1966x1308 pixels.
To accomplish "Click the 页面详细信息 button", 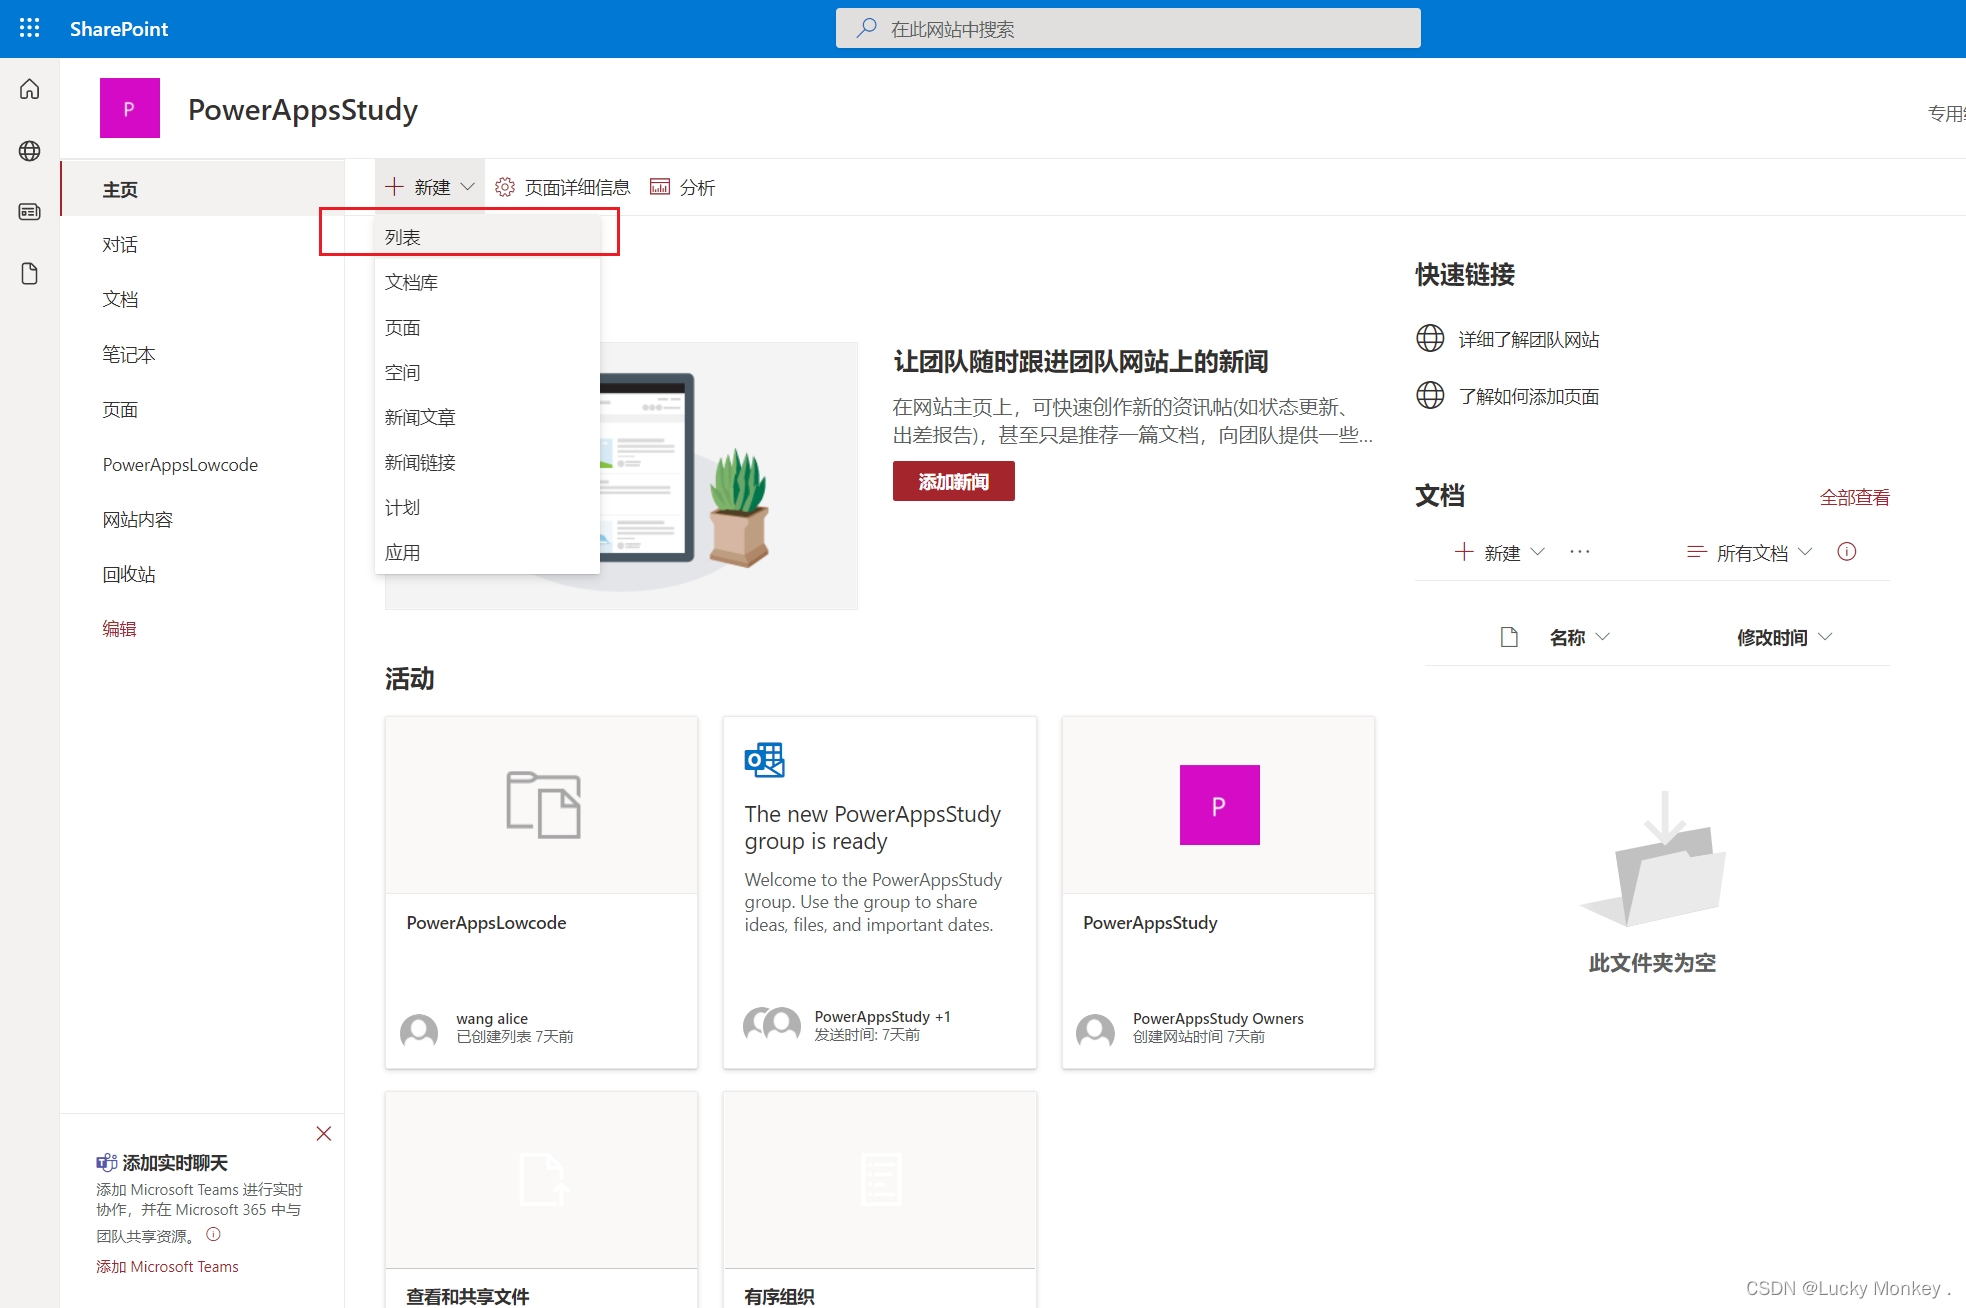I will click(563, 187).
